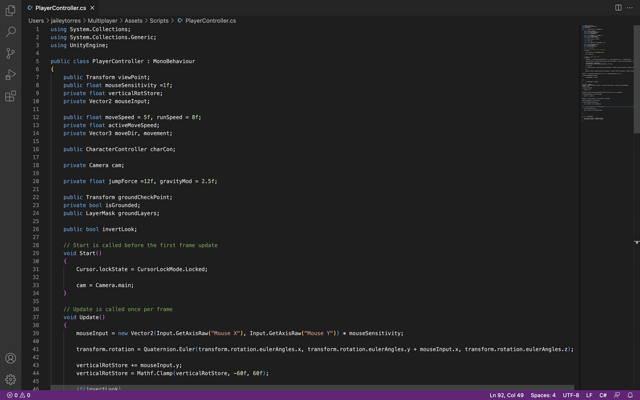The height and width of the screenshot is (400, 640).
Task: Click 'activeMoveSpeed' on line 13
Action: click(132, 125)
